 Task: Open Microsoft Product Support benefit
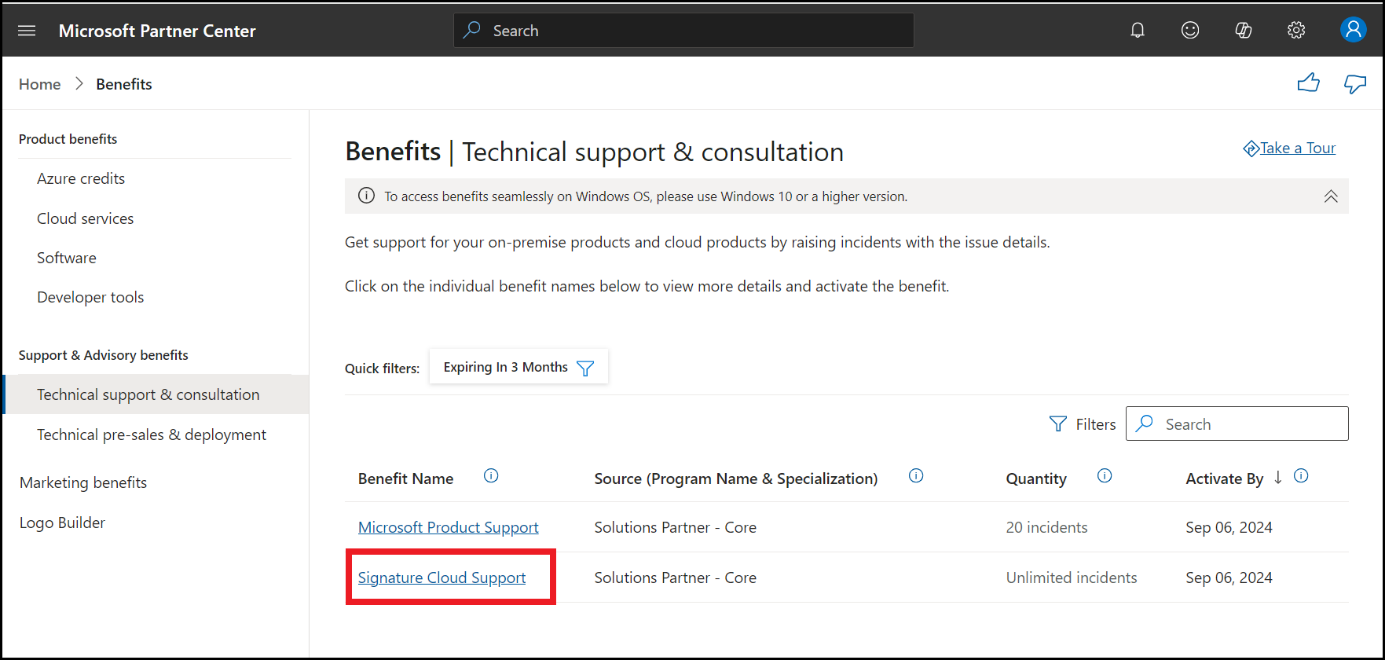click(448, 527)
